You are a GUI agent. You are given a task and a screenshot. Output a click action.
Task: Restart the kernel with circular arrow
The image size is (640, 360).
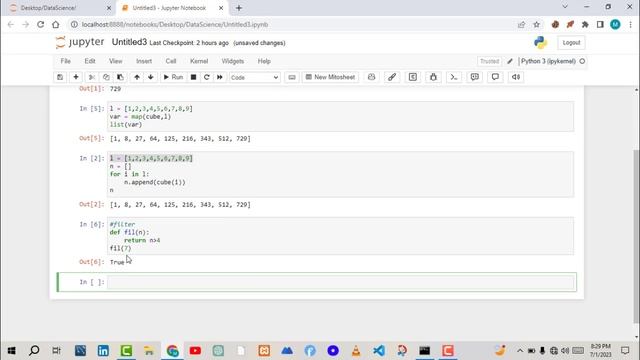(207, 77)
